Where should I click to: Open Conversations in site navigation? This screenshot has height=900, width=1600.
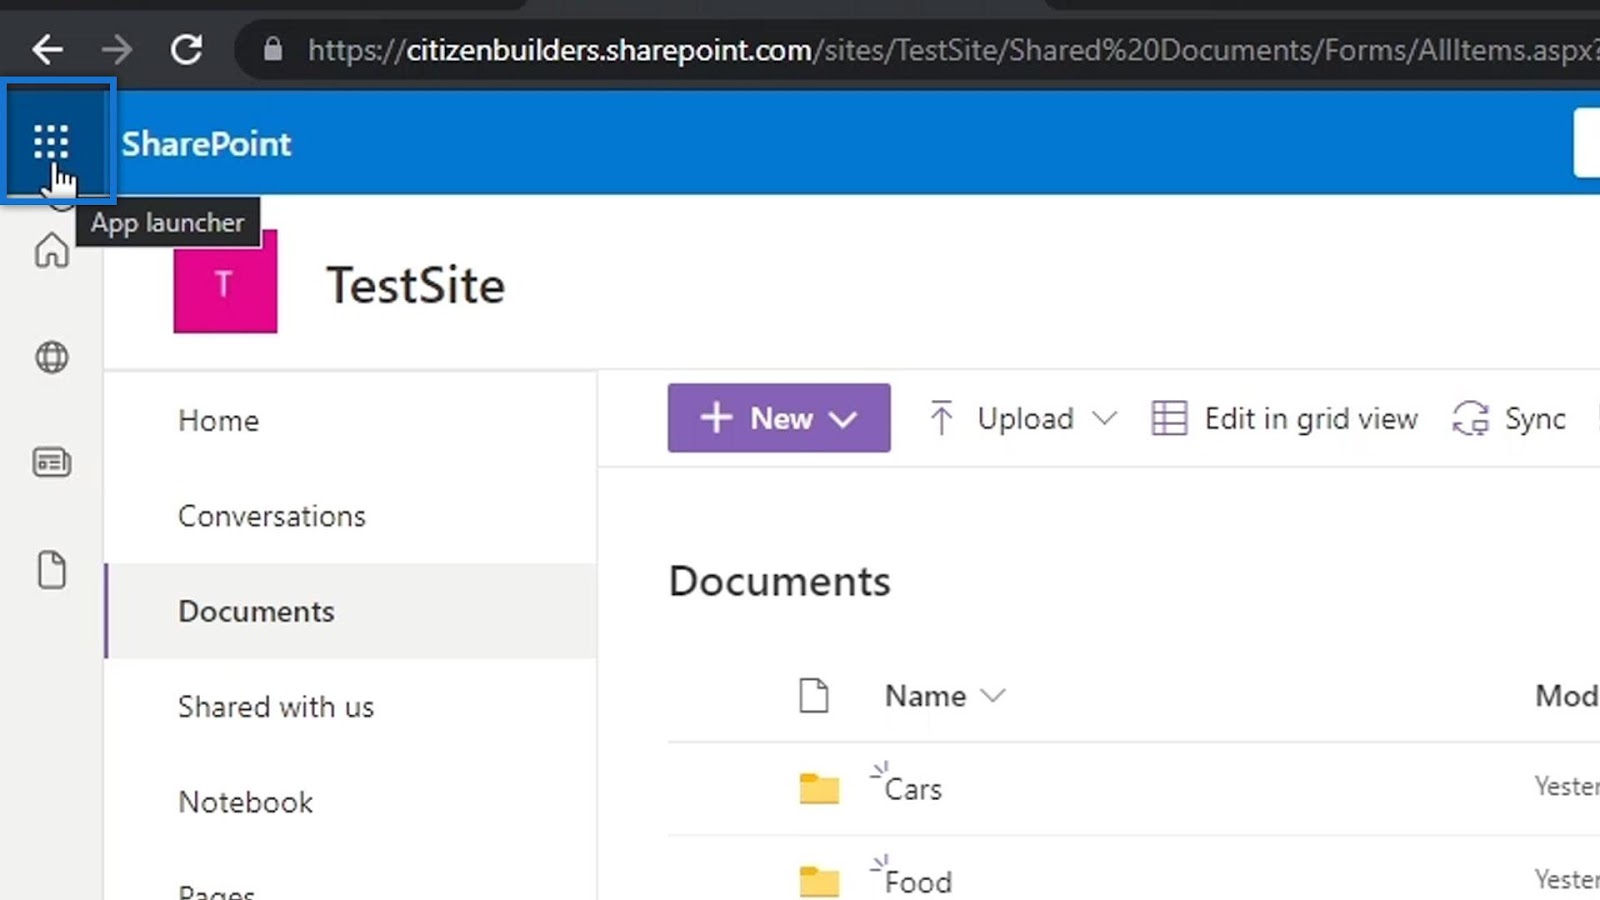(x=272, y=516)
